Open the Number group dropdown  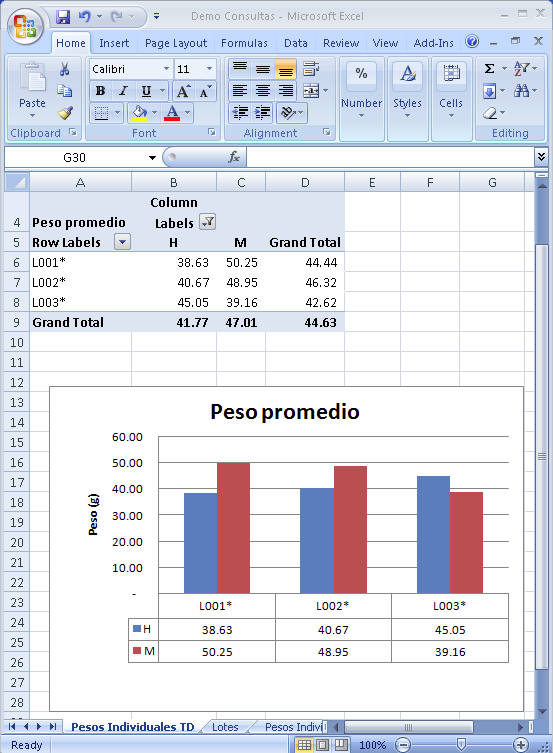361,99
